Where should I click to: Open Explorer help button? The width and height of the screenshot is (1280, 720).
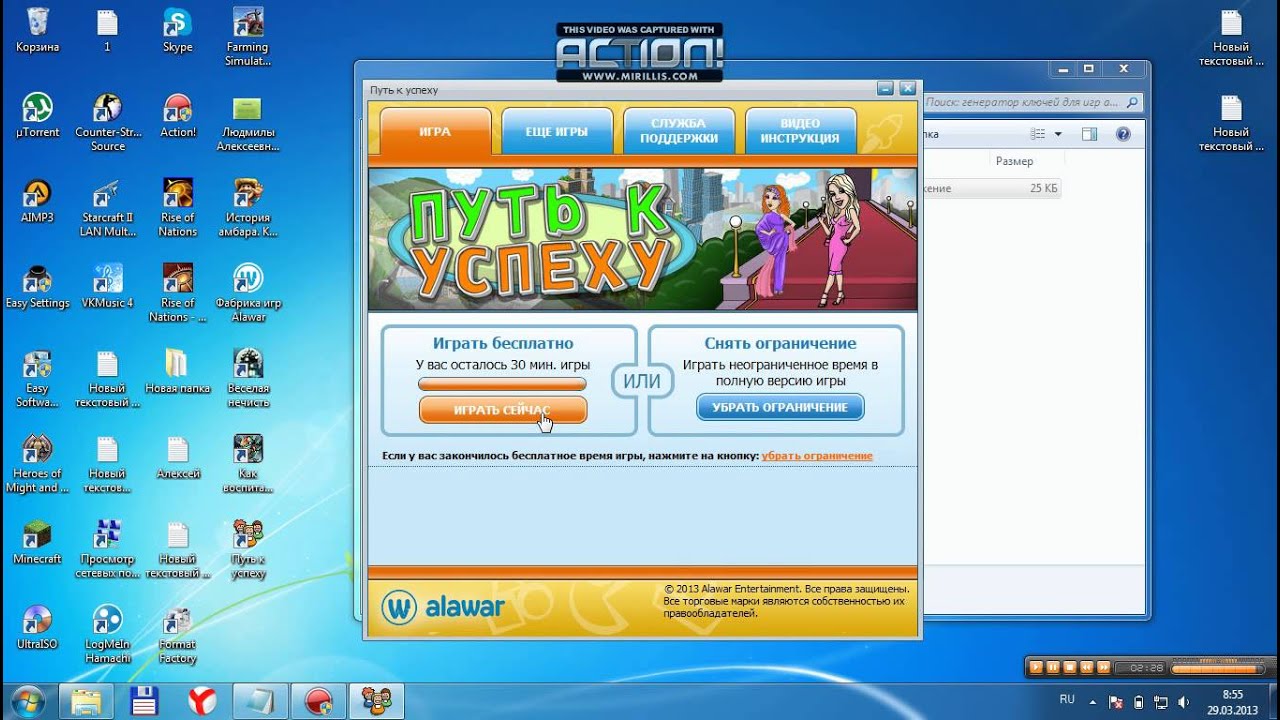coord(1122,134)
